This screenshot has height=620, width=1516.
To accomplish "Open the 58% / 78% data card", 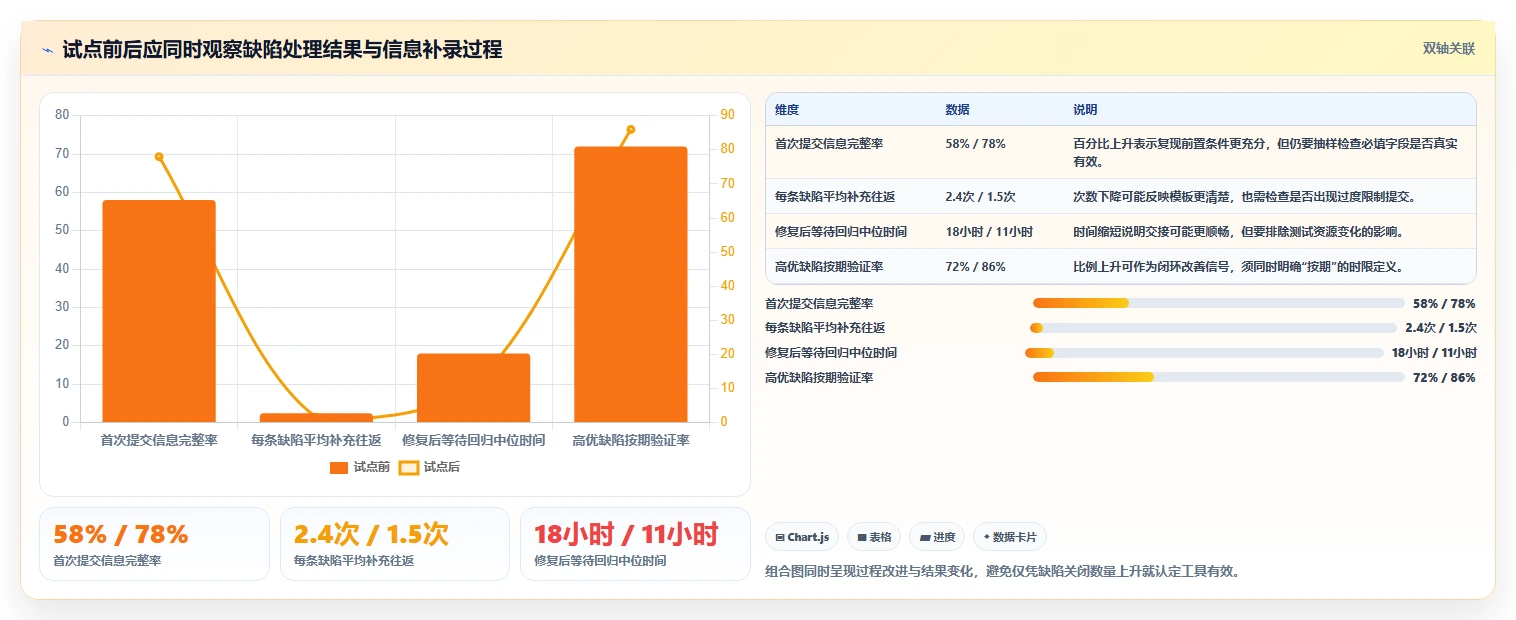I will (x=154, y=544).
